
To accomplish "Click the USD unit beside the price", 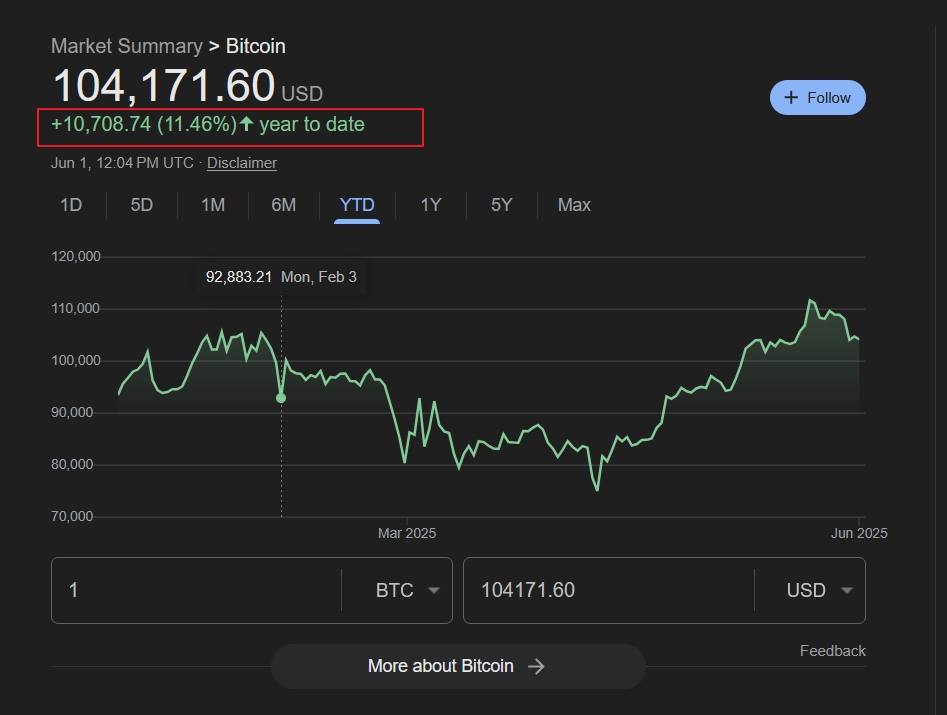I will click(x=302, y=94).
